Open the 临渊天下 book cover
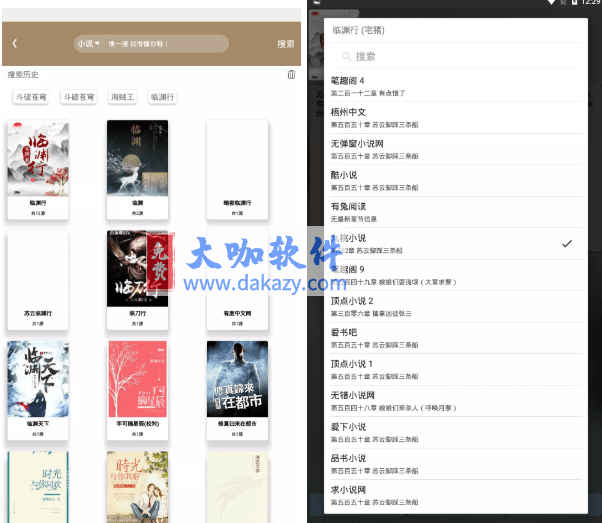This screenshot has width=602, height=523. [38, 379]
